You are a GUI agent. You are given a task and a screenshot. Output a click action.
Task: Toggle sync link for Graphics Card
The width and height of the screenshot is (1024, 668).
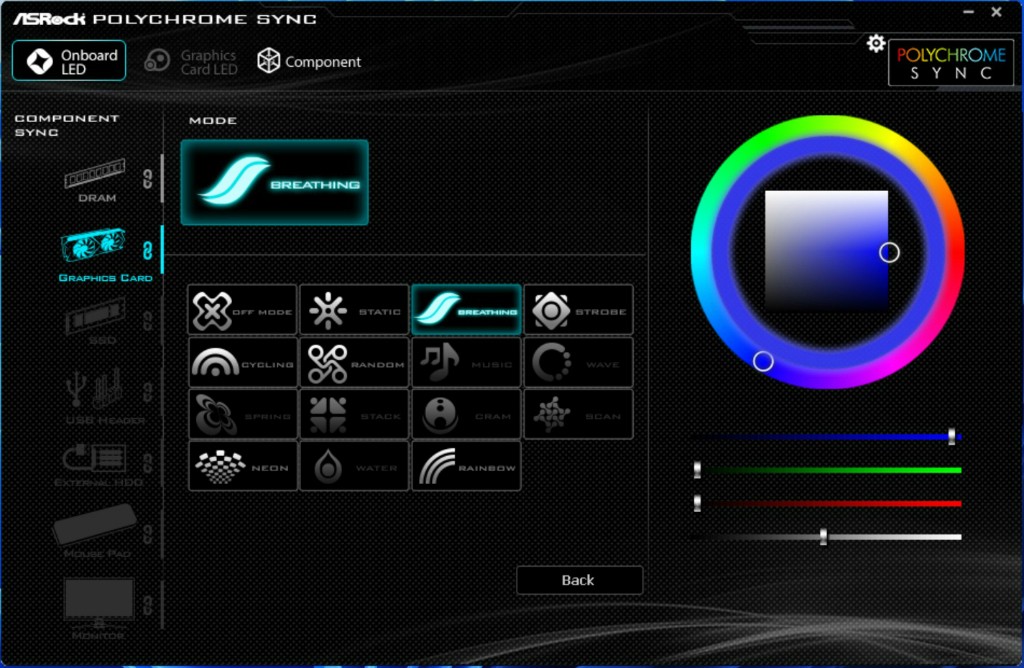pyautogui.click(x=148, y=250)
